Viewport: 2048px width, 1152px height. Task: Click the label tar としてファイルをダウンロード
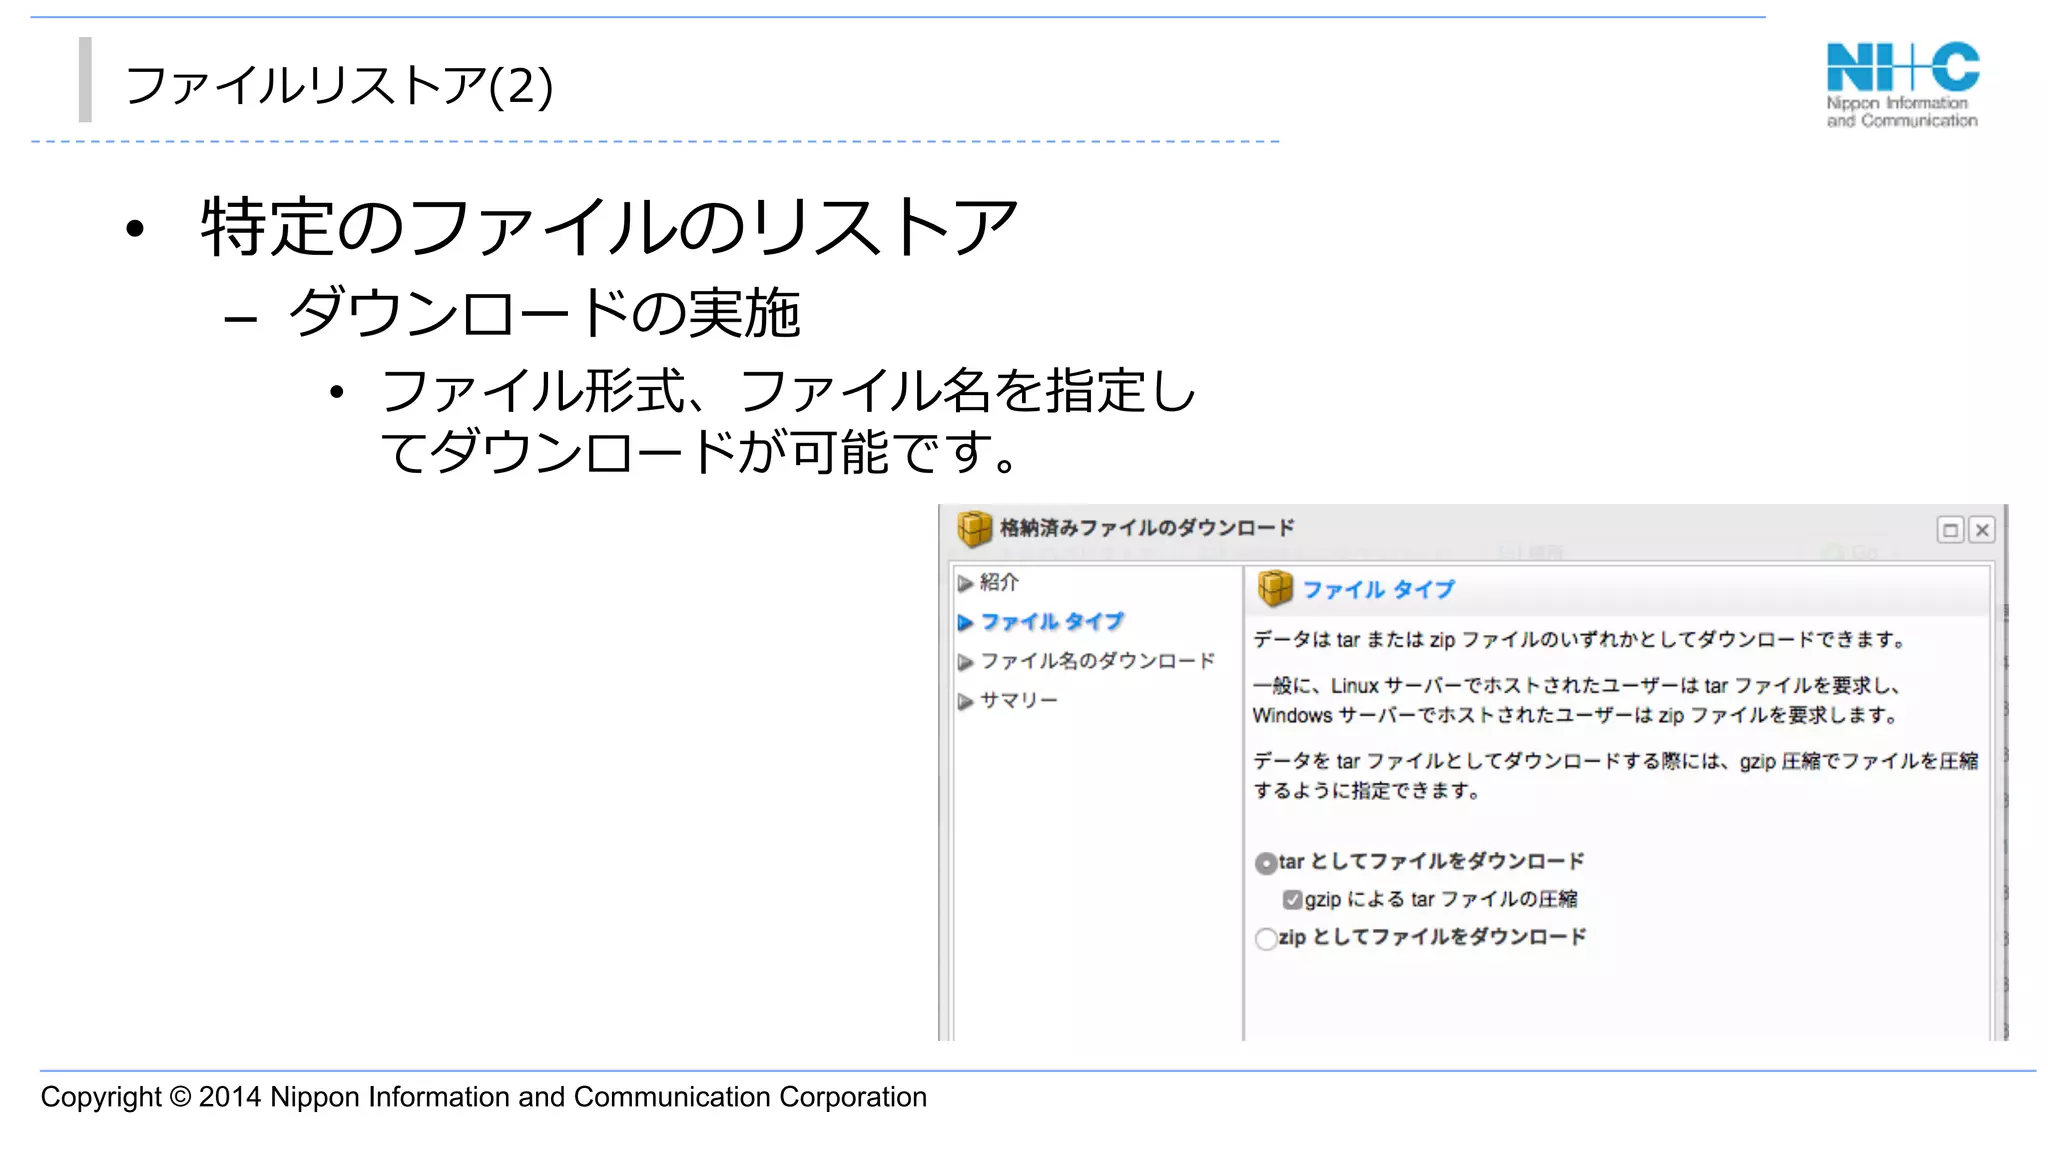1432,862
